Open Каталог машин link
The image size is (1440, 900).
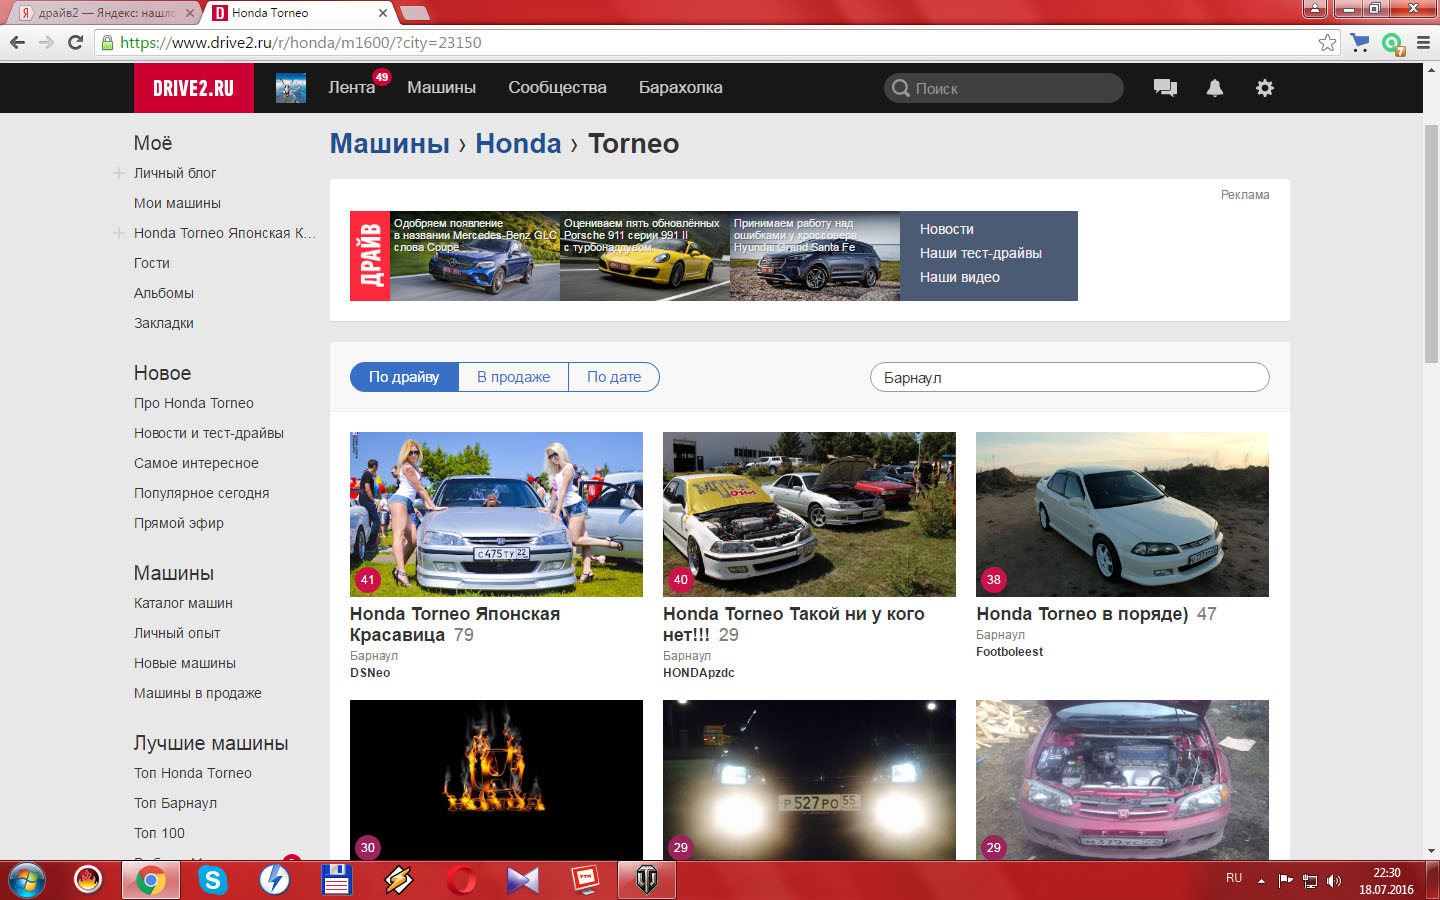pos(183,603)
